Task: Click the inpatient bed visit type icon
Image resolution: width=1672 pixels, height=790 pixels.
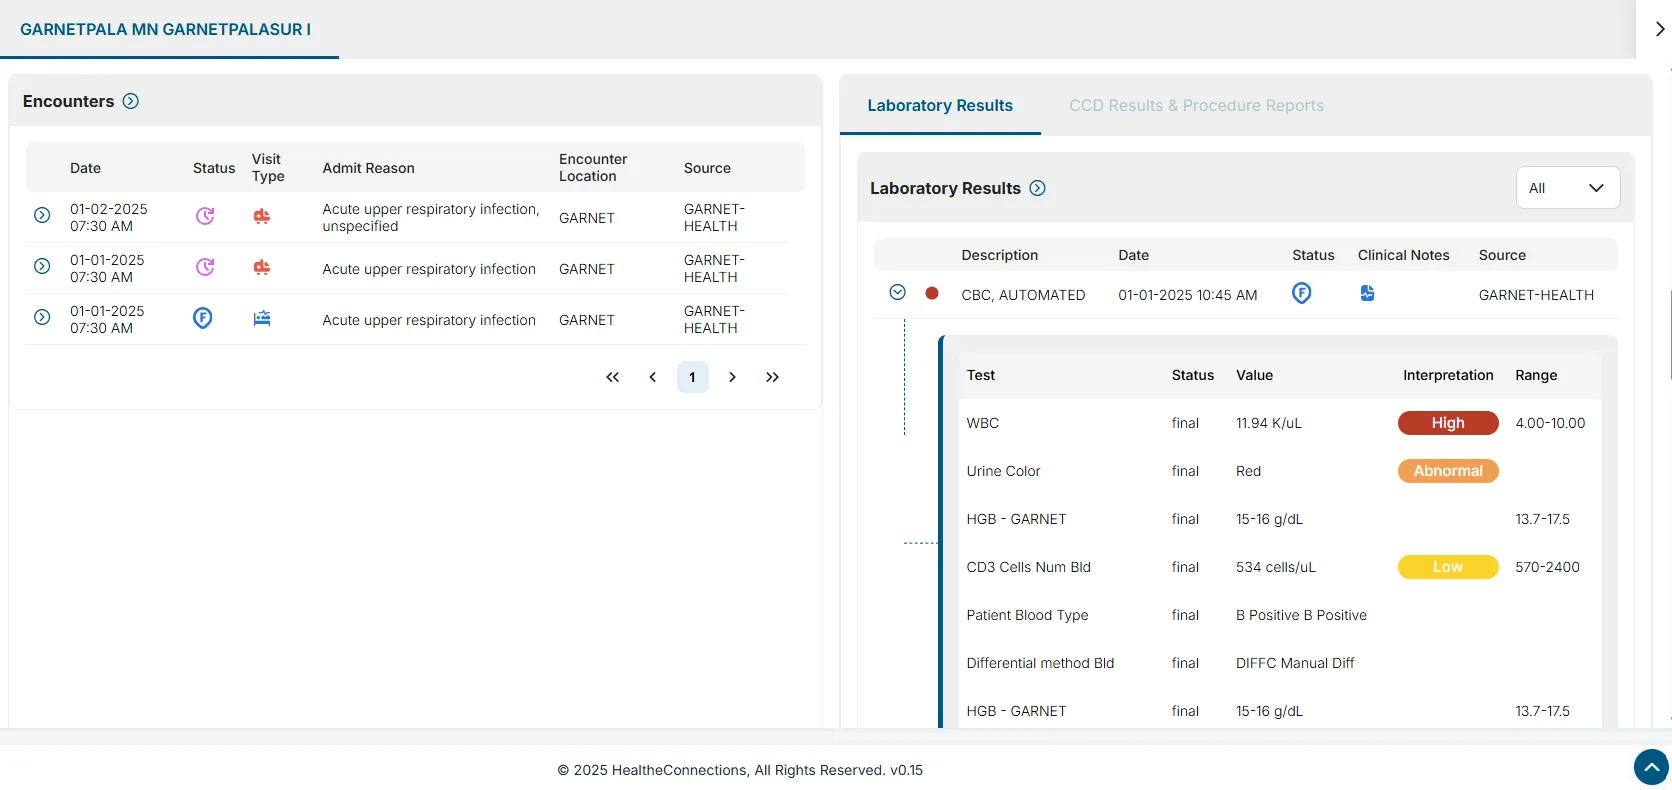Action: click(x=262, y=318)
